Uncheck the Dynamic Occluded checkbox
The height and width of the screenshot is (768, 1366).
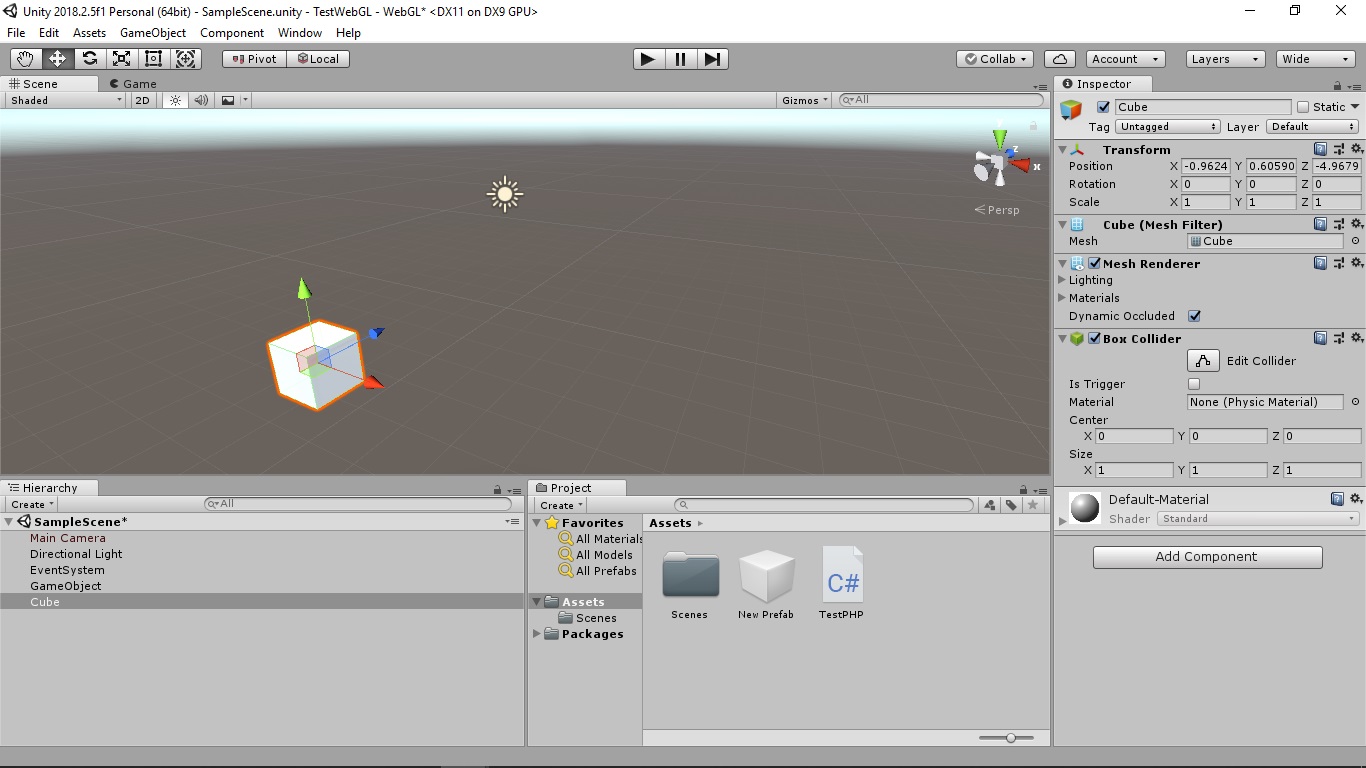pos(1194,316)
